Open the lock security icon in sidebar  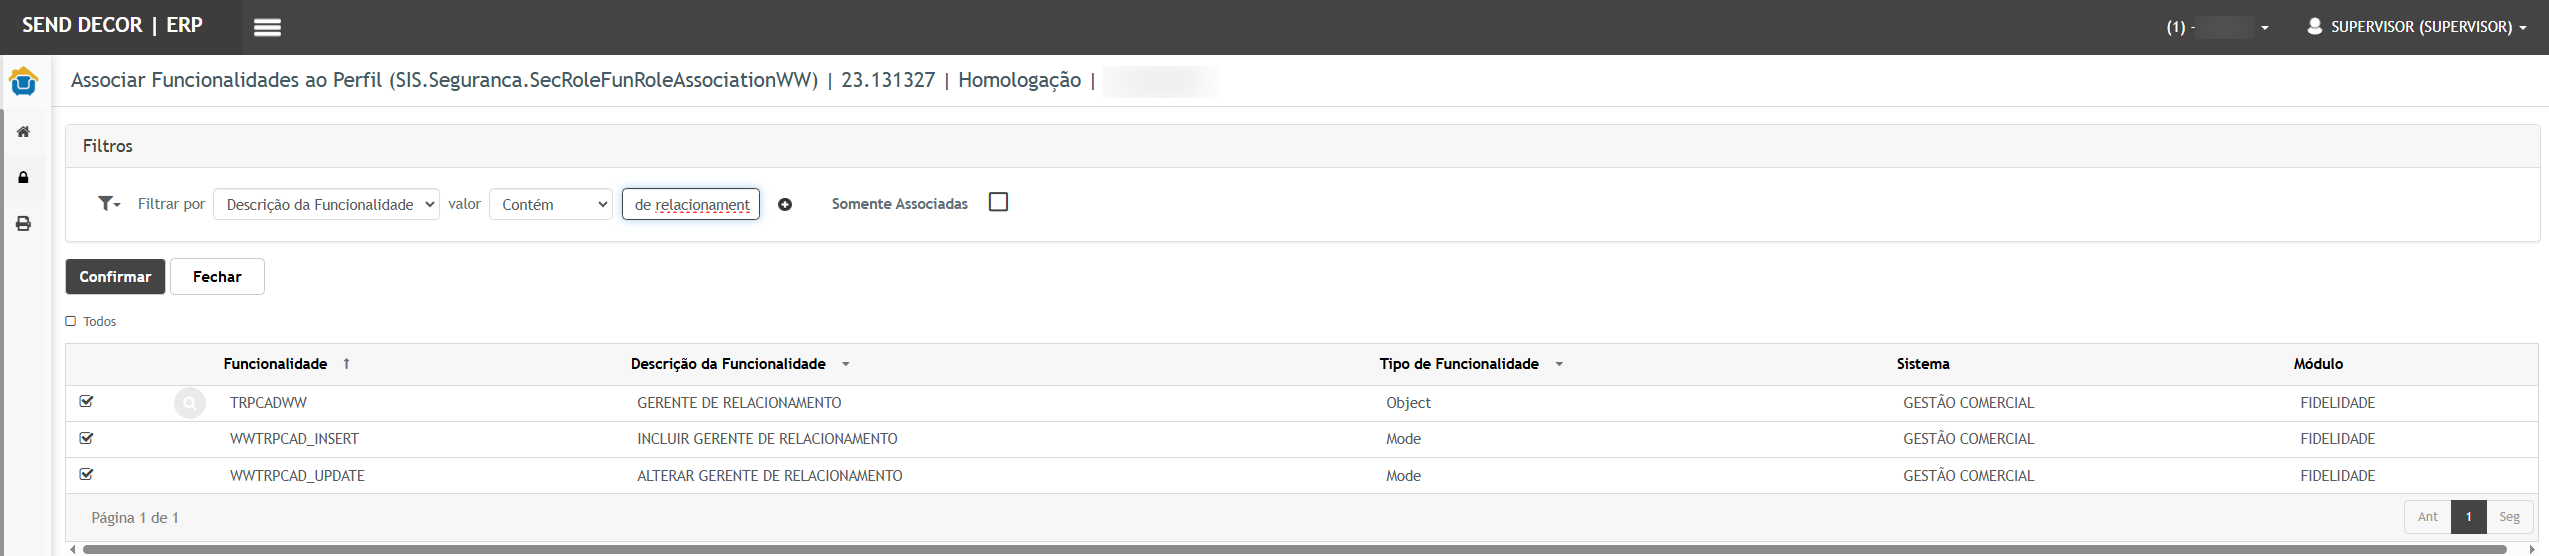[23, 178]
